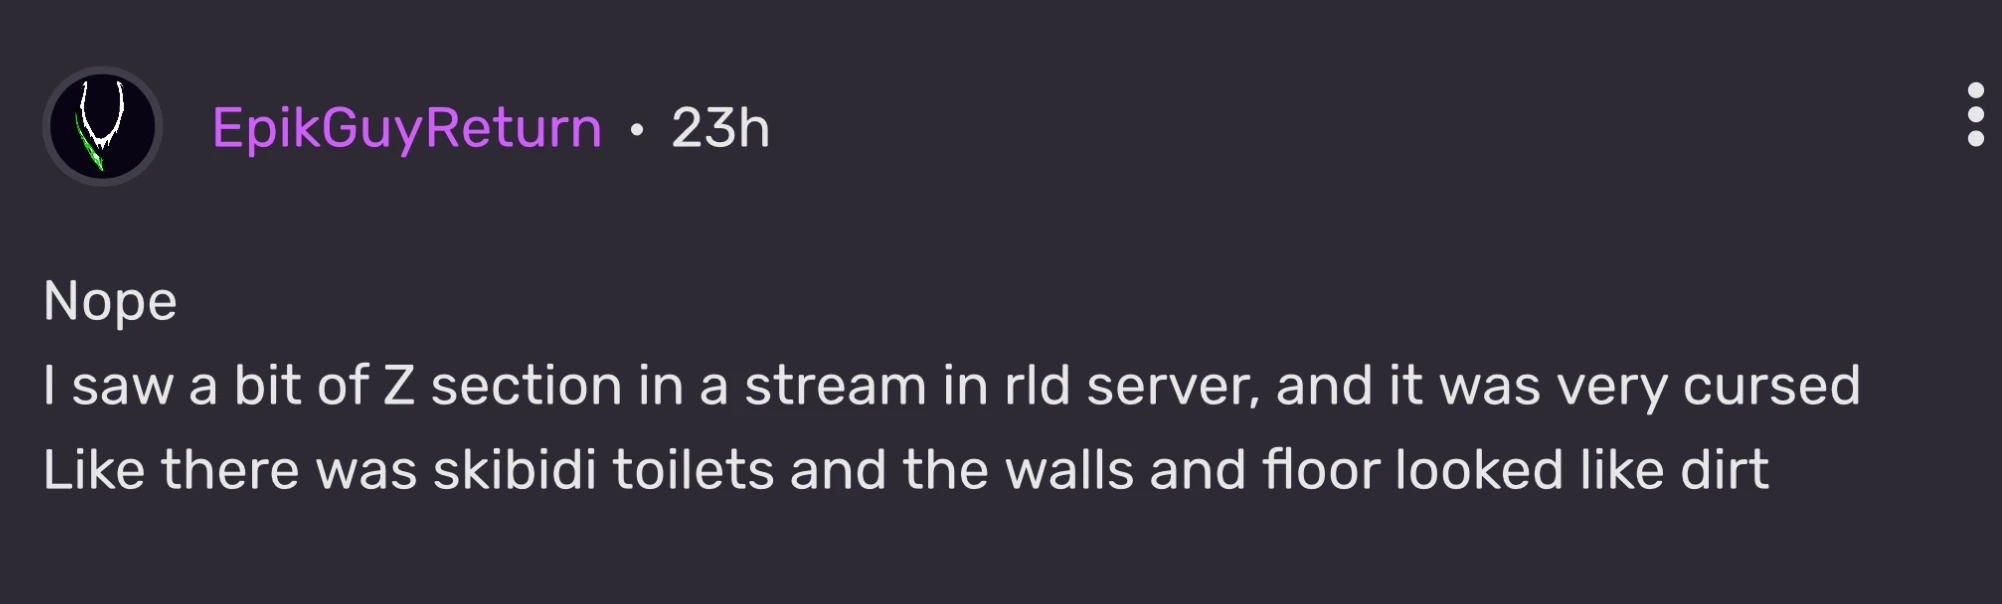
Task: Click the word "skibidi" in the comment
Action: coord(514,470)
